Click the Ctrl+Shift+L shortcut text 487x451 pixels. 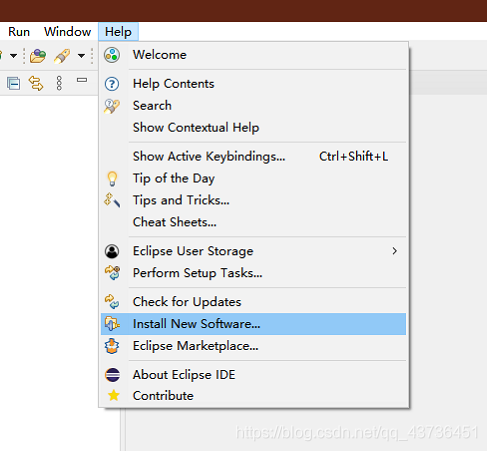(353, 156)
